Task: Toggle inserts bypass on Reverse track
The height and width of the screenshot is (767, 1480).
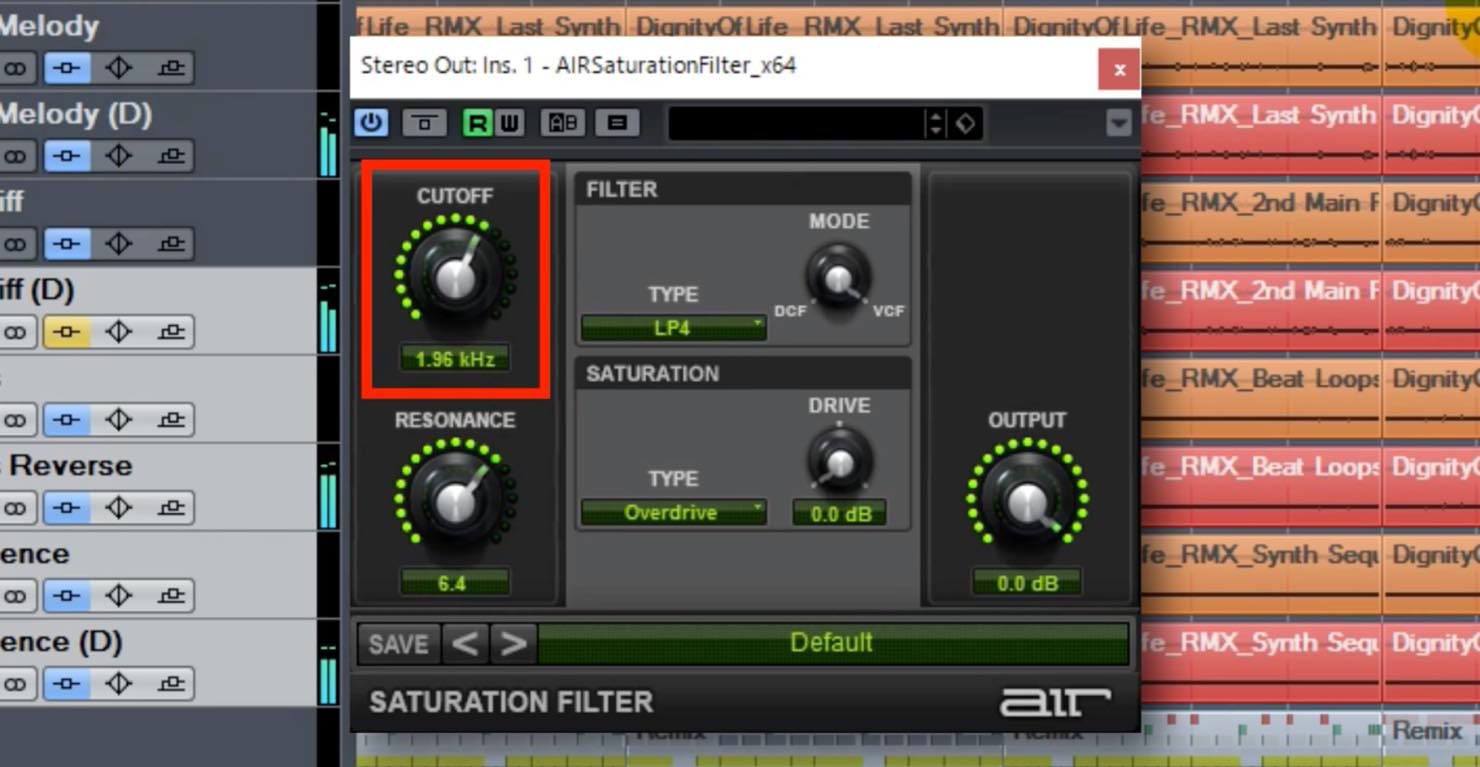Action: [x=67, y=508]
